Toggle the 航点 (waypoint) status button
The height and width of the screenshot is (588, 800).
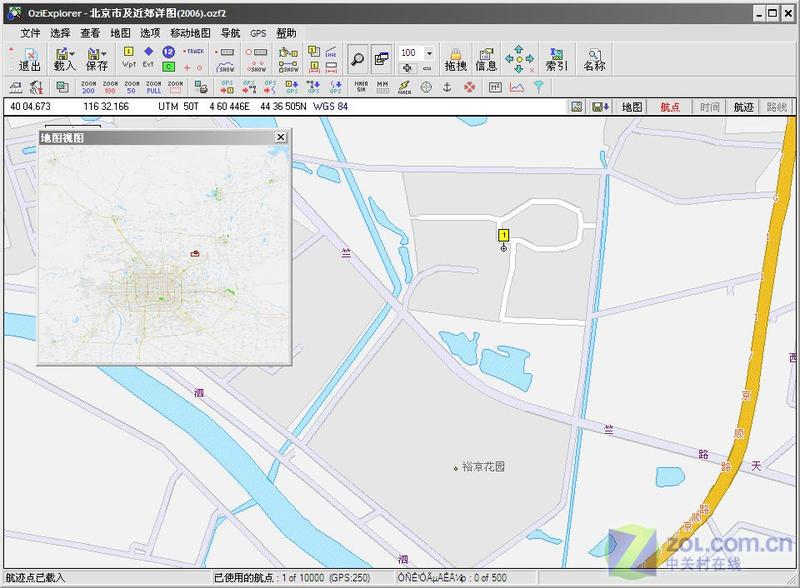pyautogui.click(x=670, y=107)
